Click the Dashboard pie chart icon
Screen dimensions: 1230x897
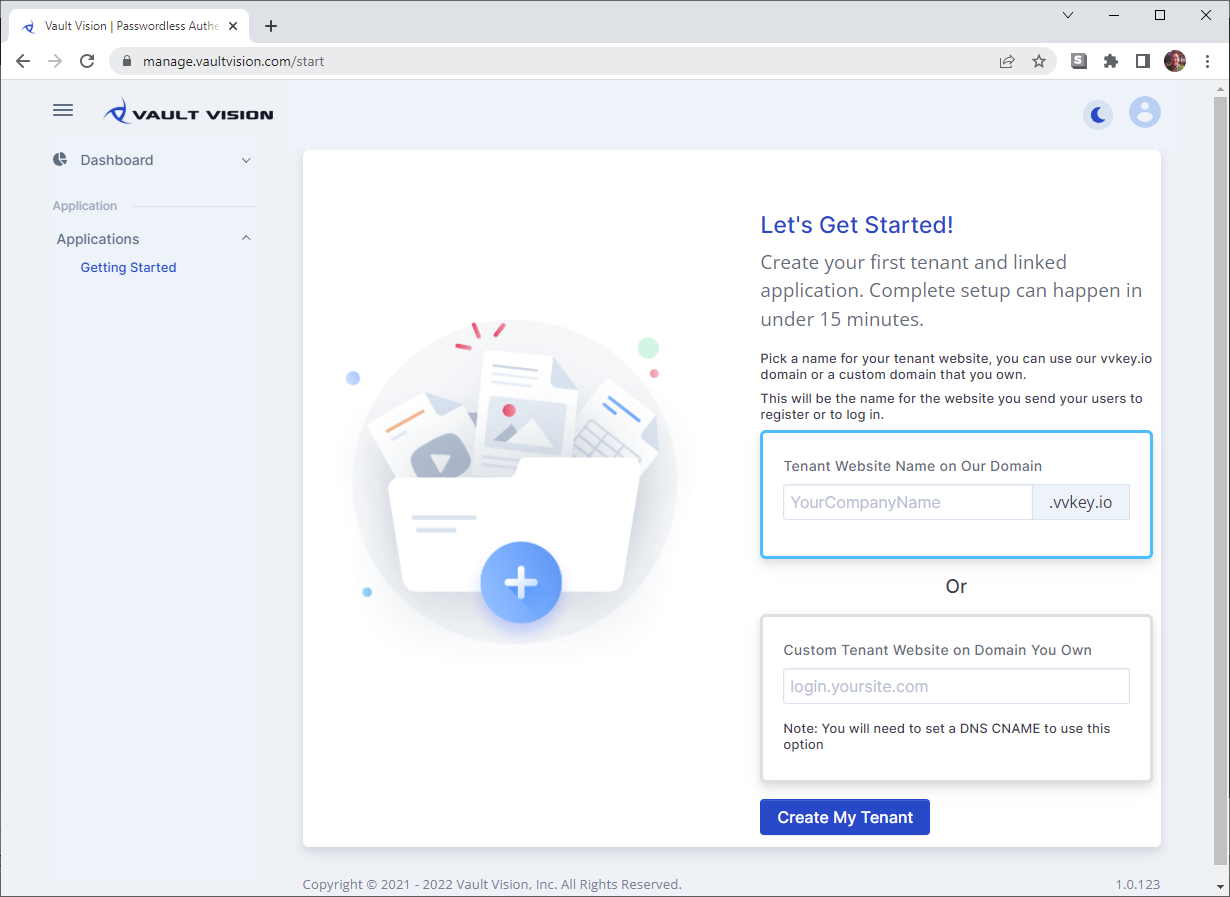[x=60, y=160]
